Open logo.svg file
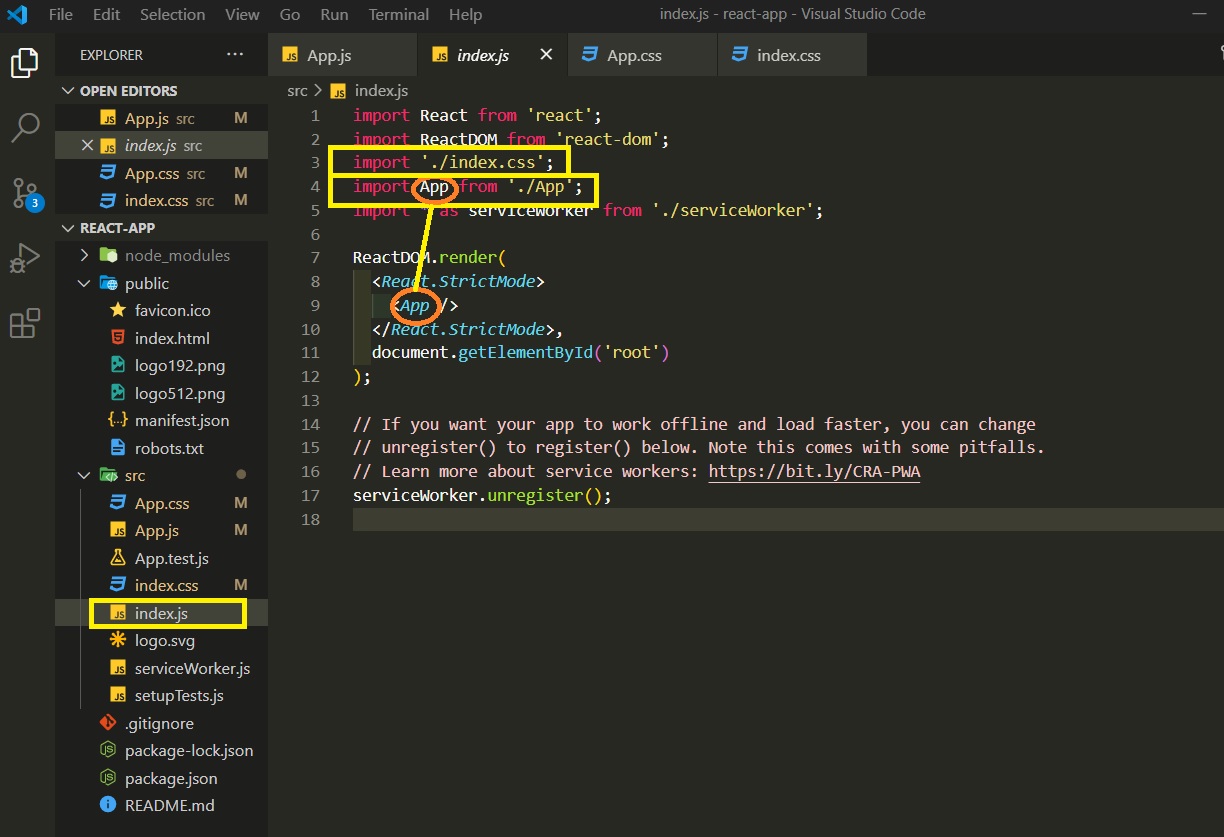 point(160,641)
